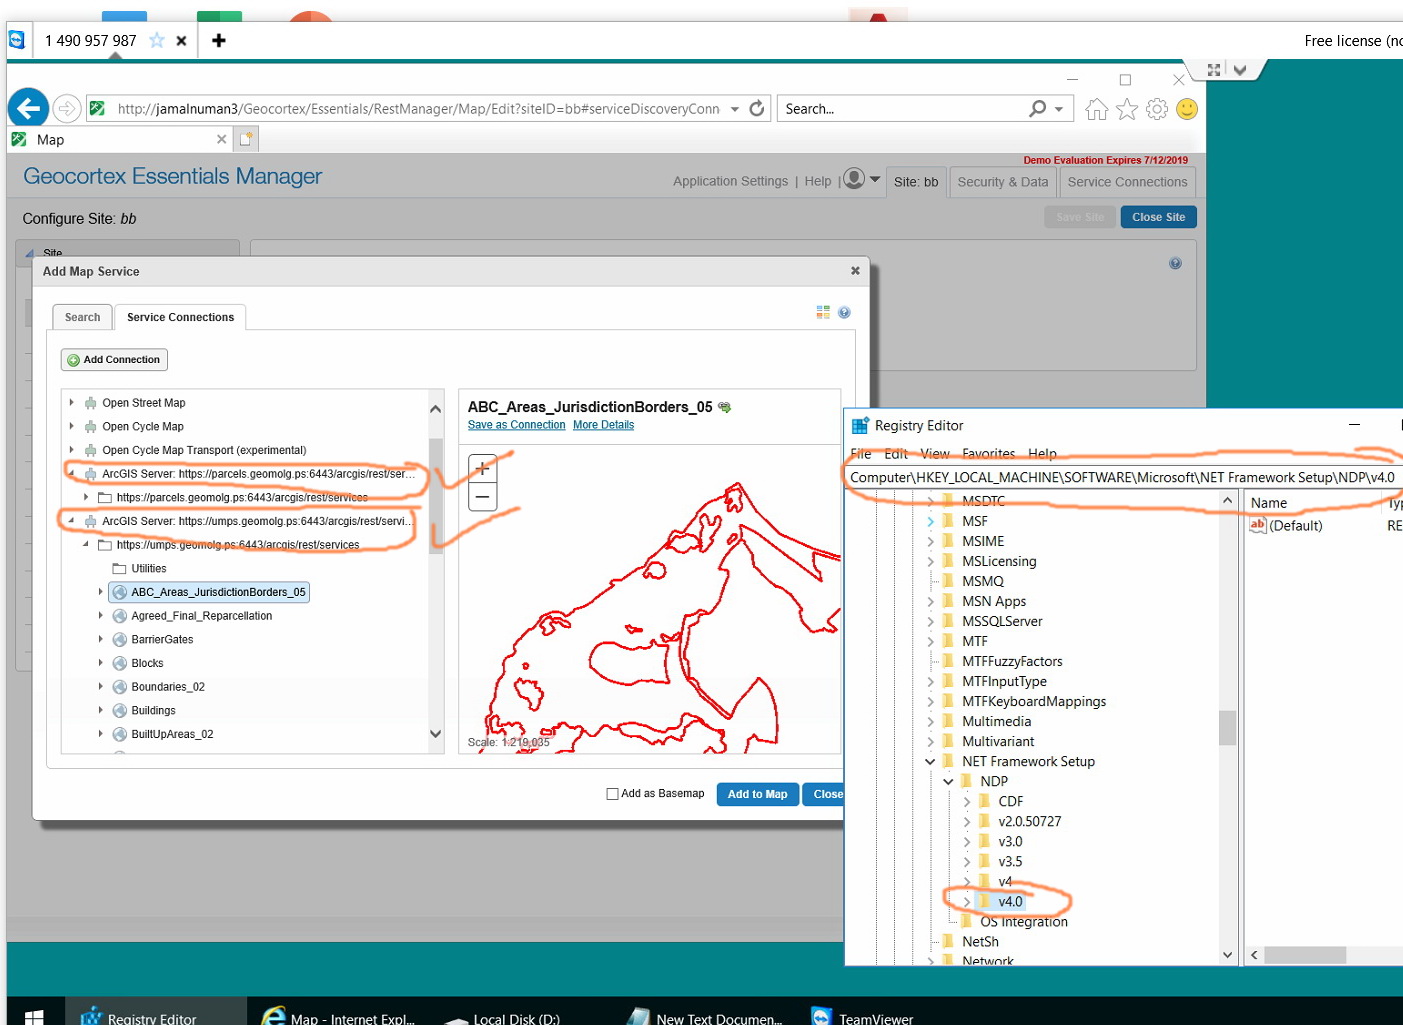Open the Utilities folder
Image resolution: width=1403 pixels, height=1025 pixels.
[x=148, y=569]
